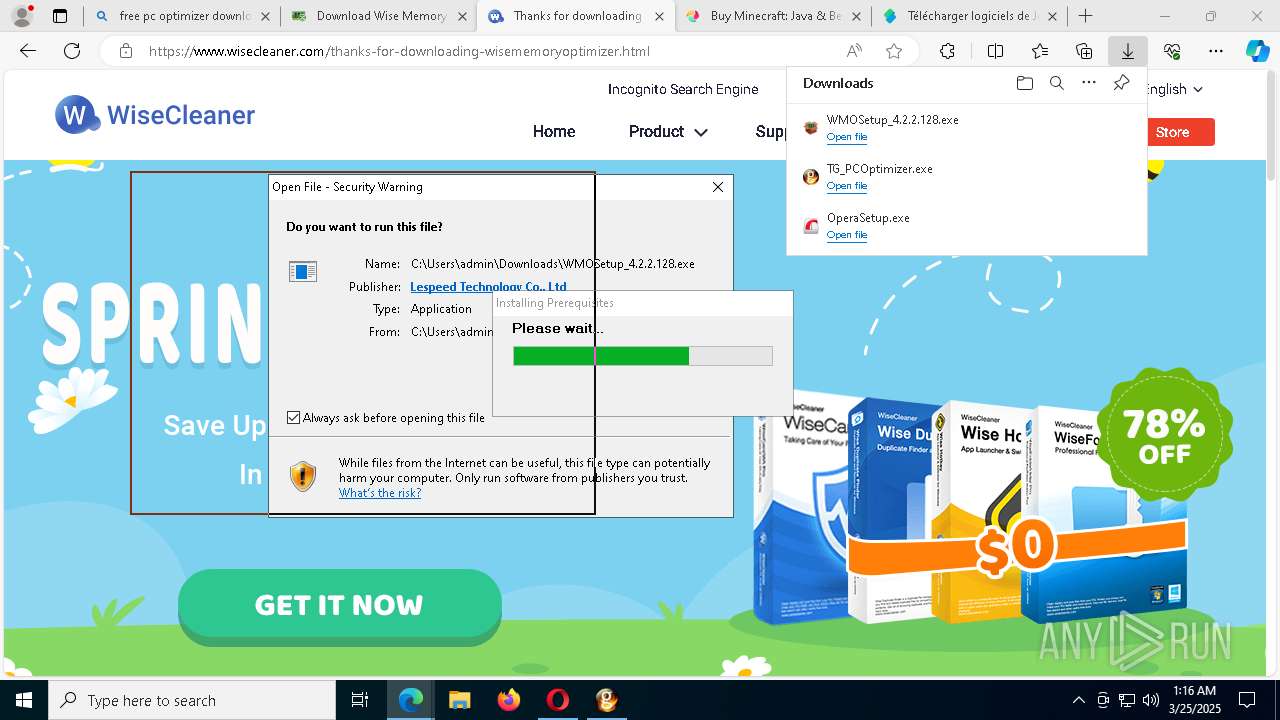Open the Incognito Search Engine link

683,89
